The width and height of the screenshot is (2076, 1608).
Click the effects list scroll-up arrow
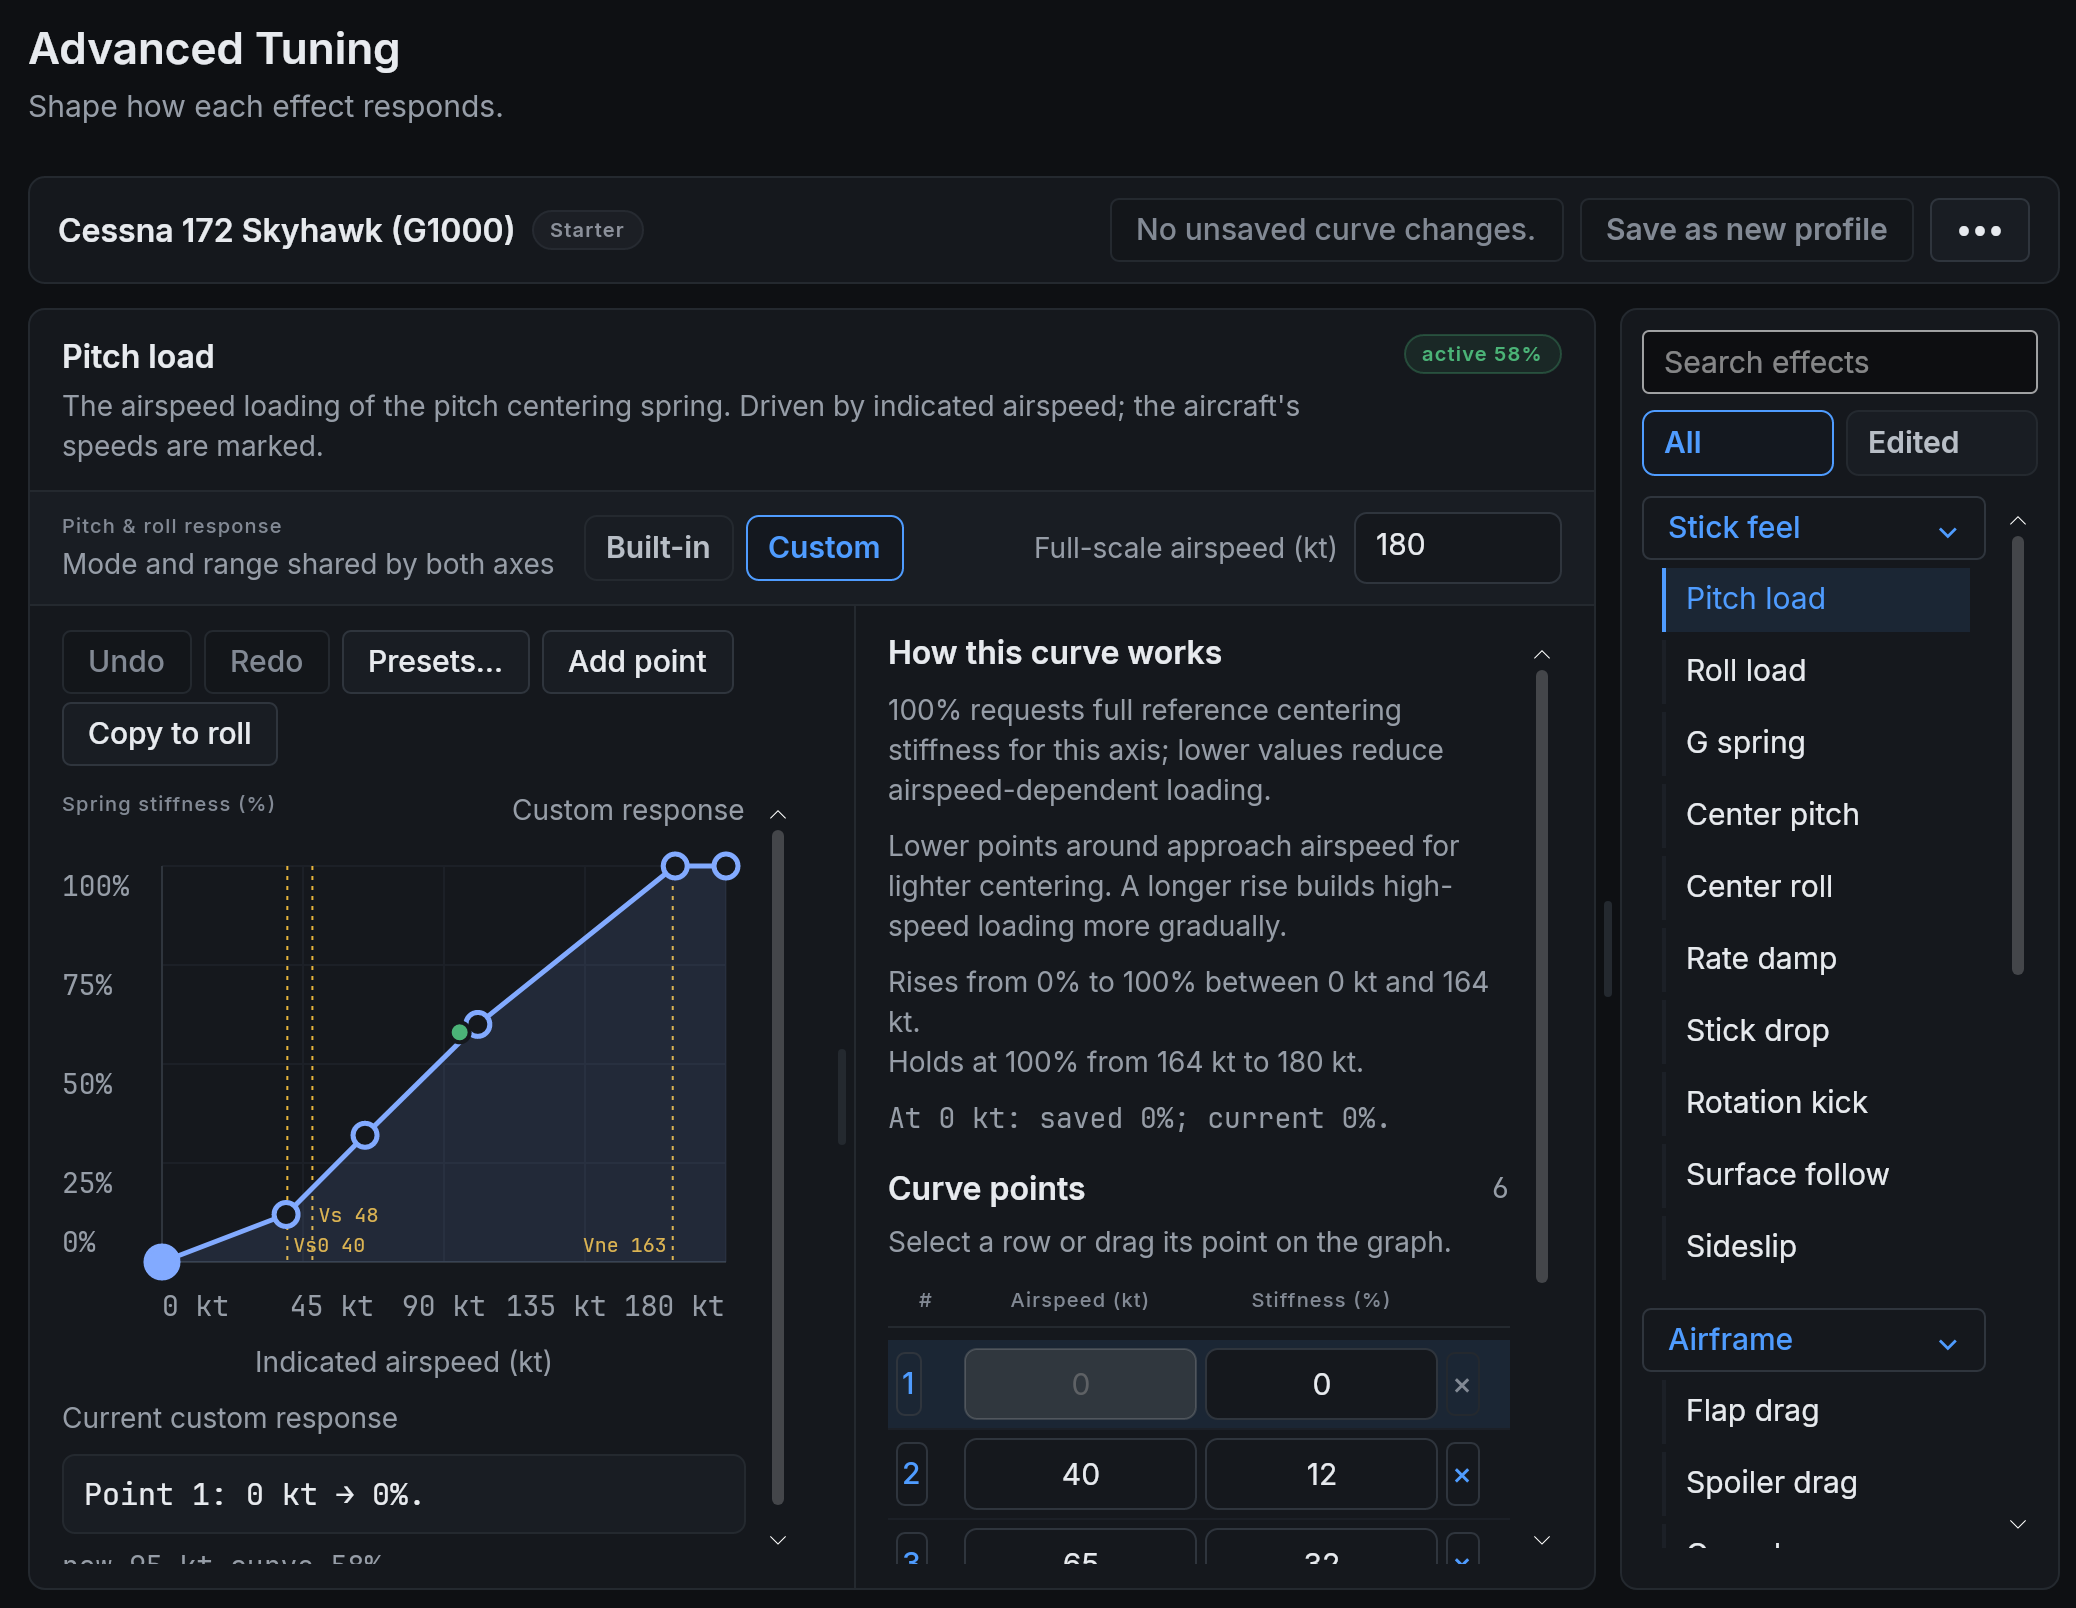click(2018, 521)
